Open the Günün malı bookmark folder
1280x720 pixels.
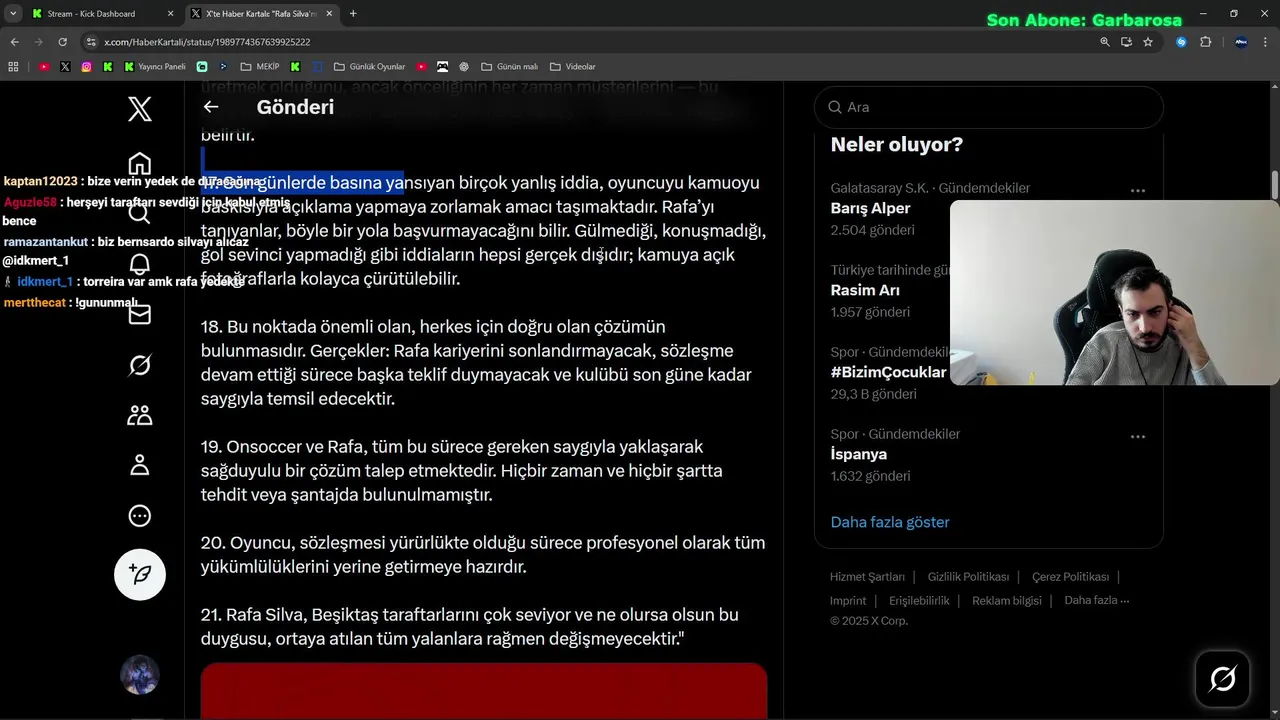(x=509, y=67)
